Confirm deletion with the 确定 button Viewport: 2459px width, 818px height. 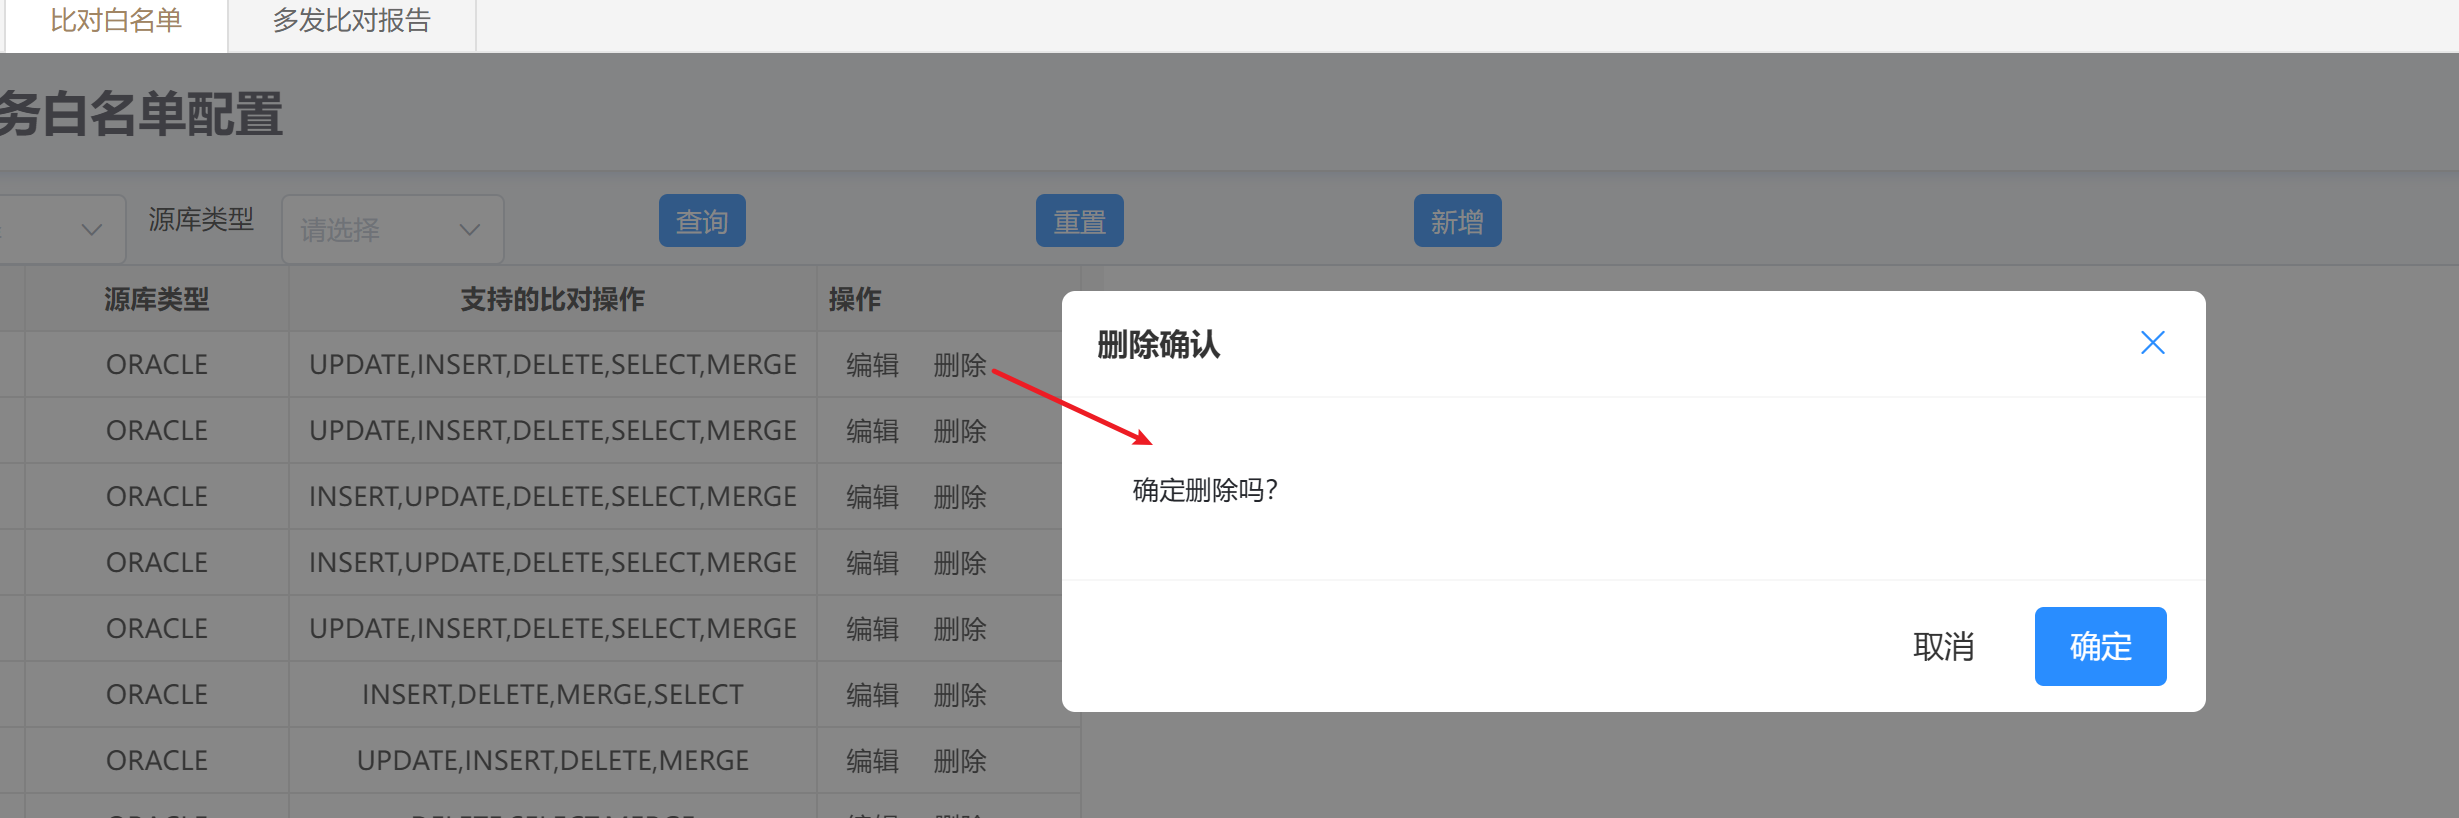point(2099,646)
